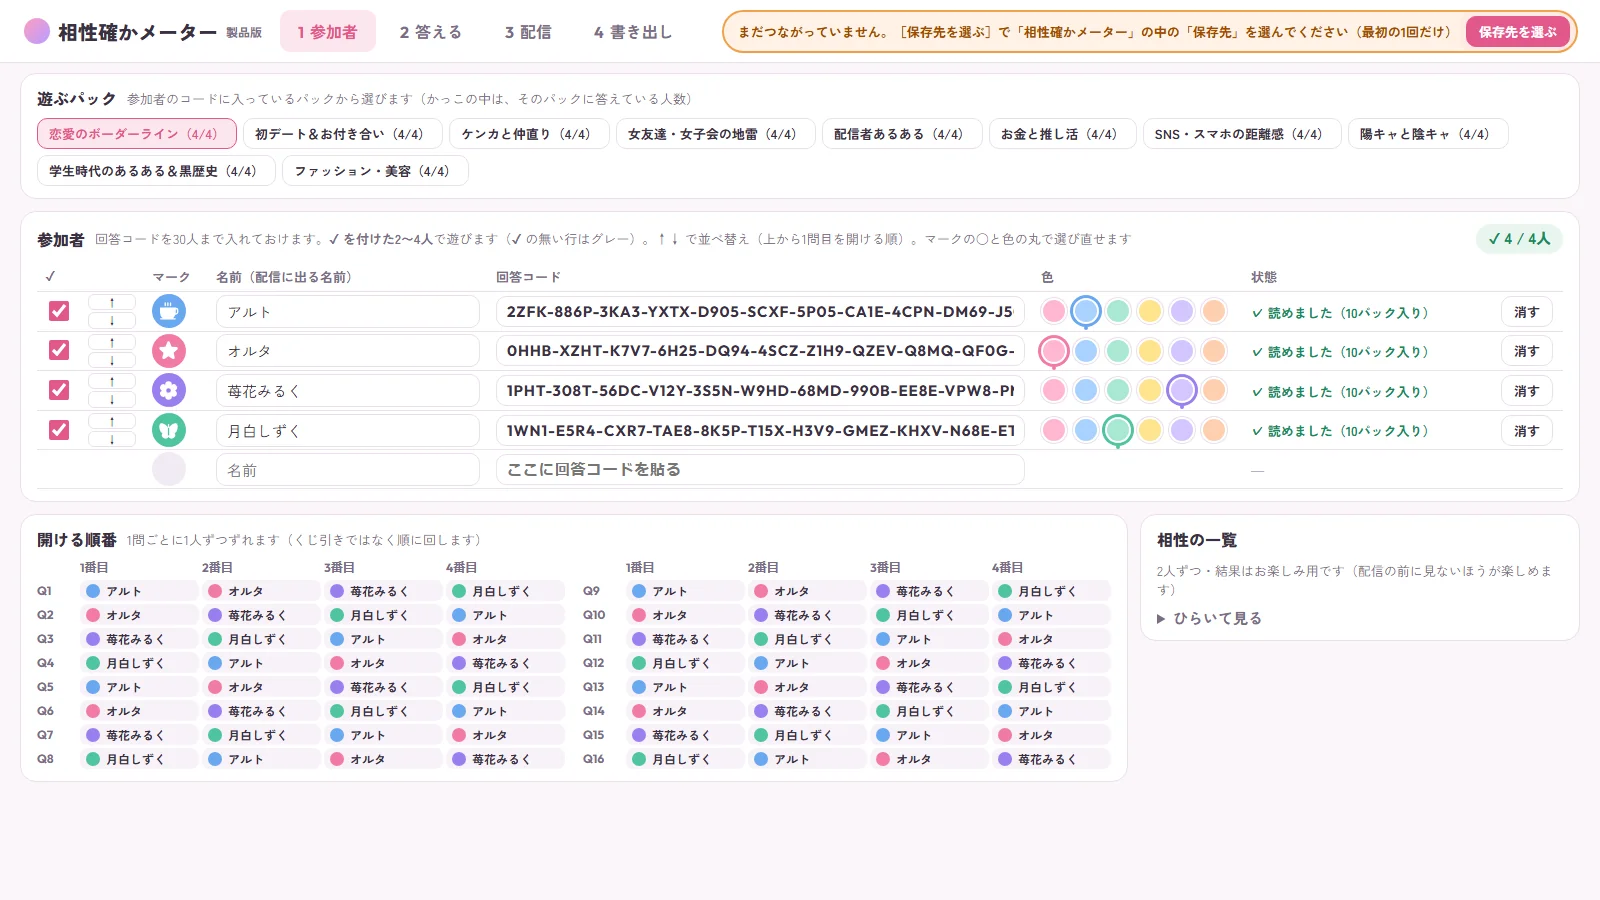Pick the orange color for 月白しずく
This screenshot has height=900, width=1600.
coord(1214,430)
